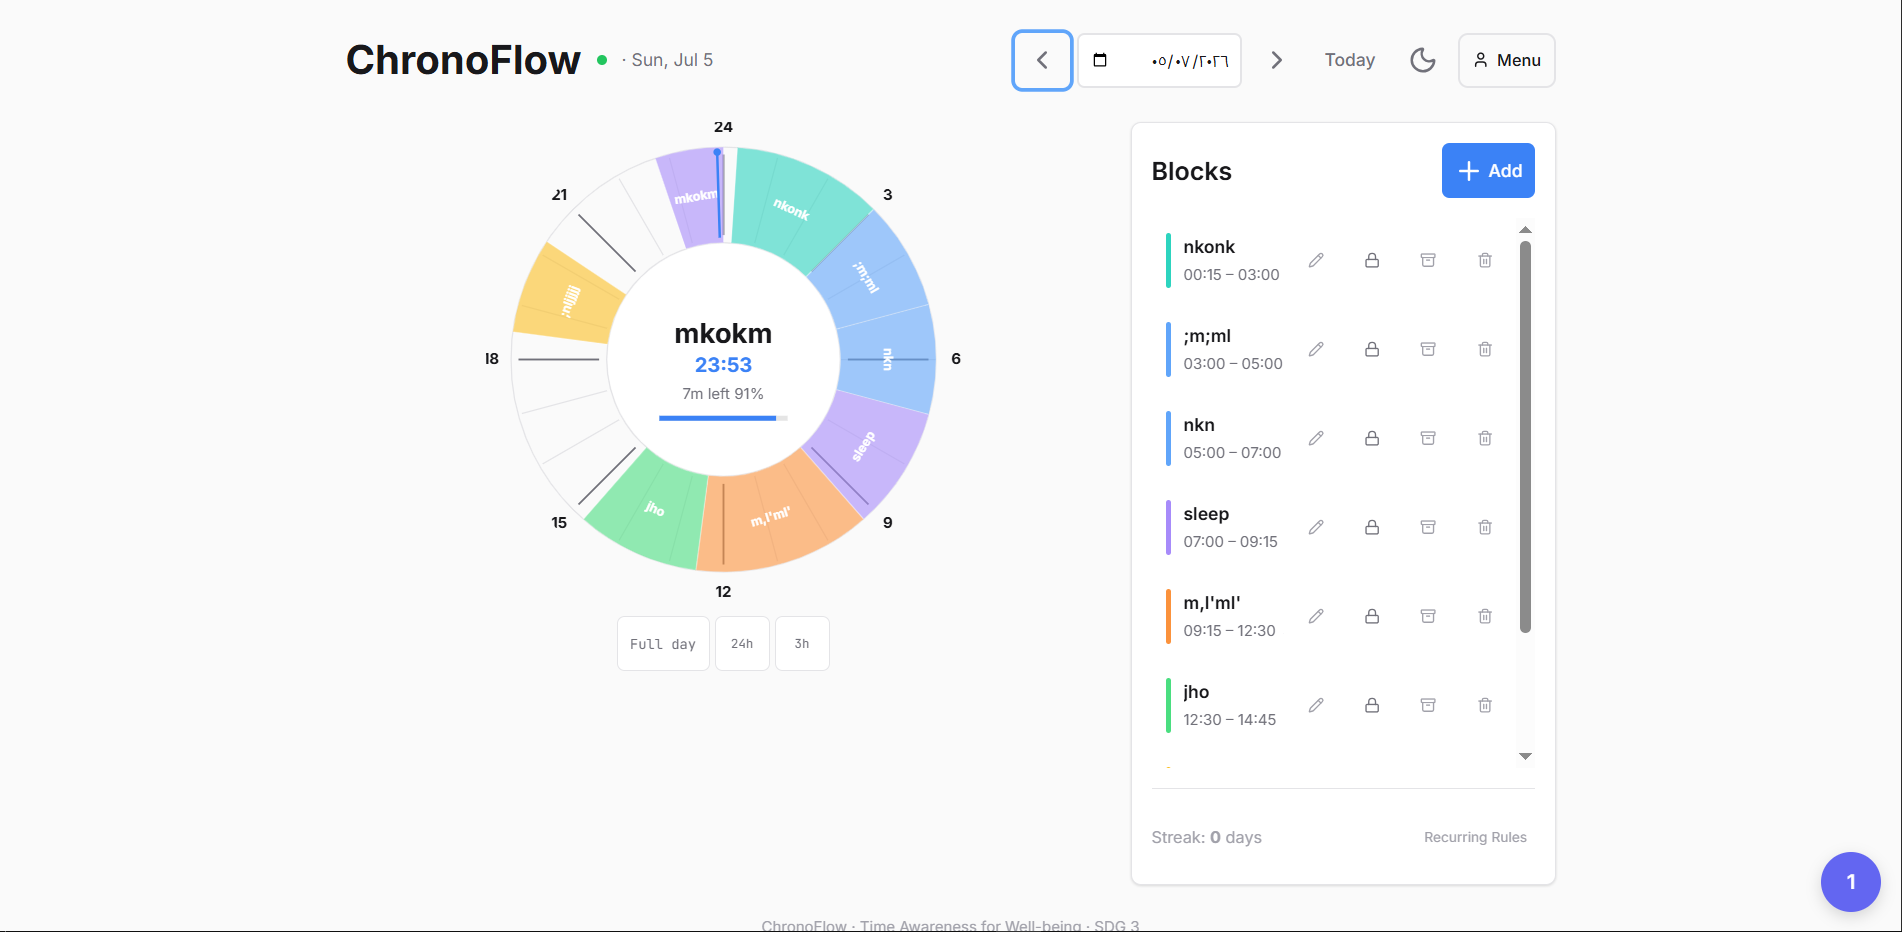Image resolution: width=1902 pixels, height=932 pixels.
Task: Edit the nkonk block with pencil icon
Action: click(x=1316, y=260)
